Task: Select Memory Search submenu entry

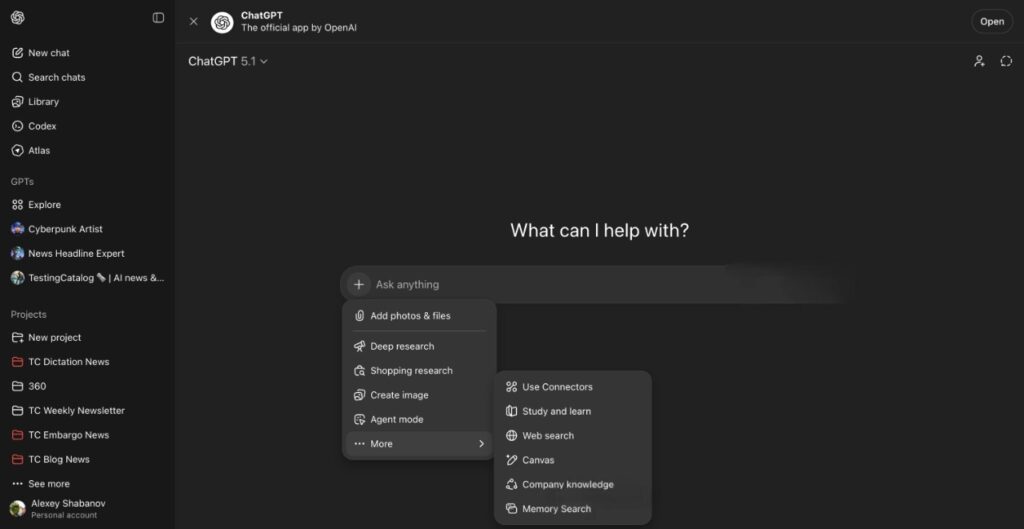Action: coord(573,509)
